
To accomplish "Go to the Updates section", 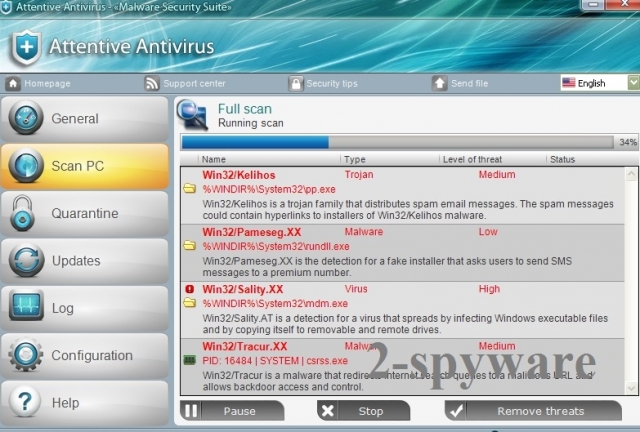I will 84,261.
